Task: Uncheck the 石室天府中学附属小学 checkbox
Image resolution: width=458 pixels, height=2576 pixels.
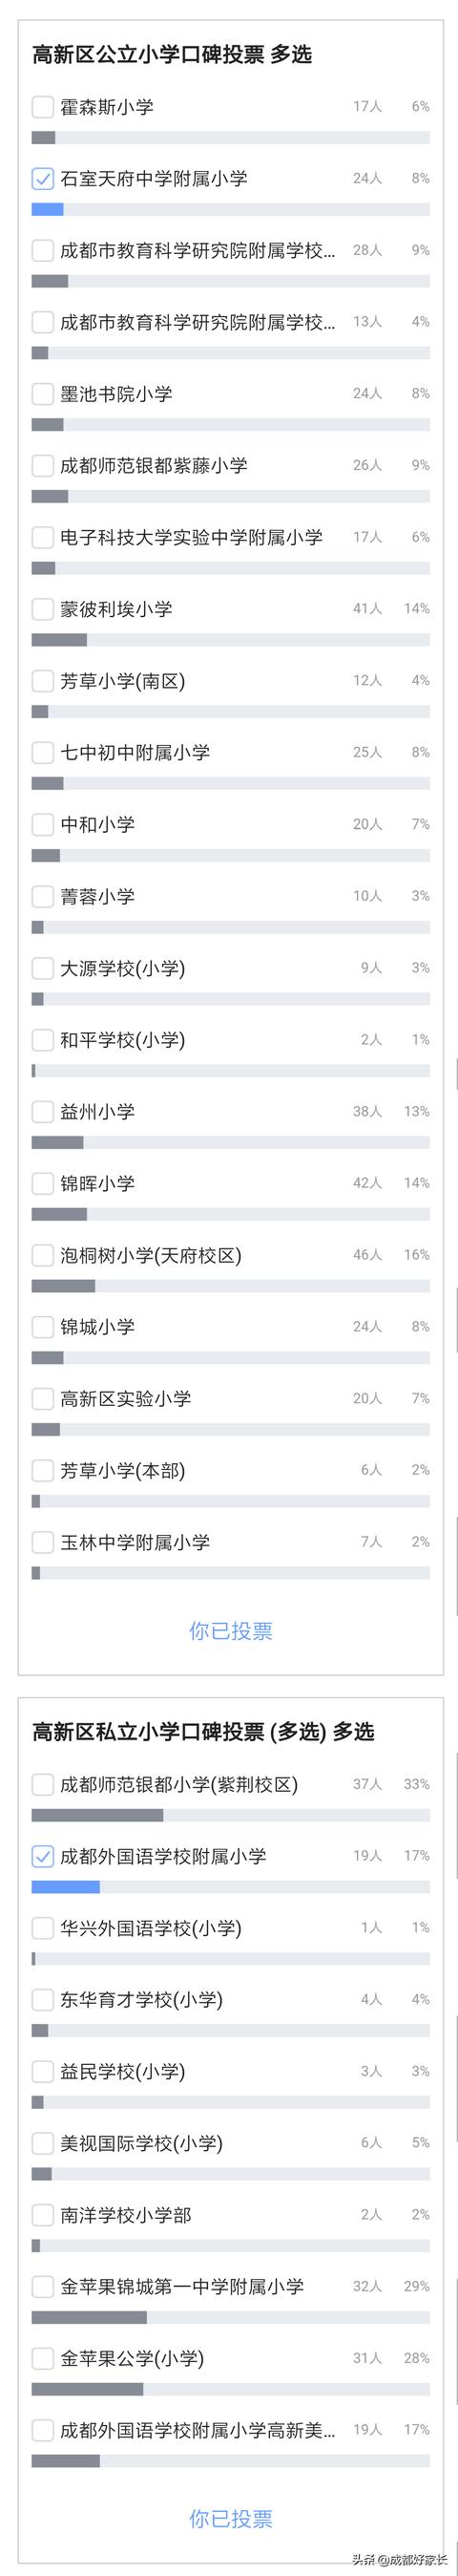Action: coord(43,179)
